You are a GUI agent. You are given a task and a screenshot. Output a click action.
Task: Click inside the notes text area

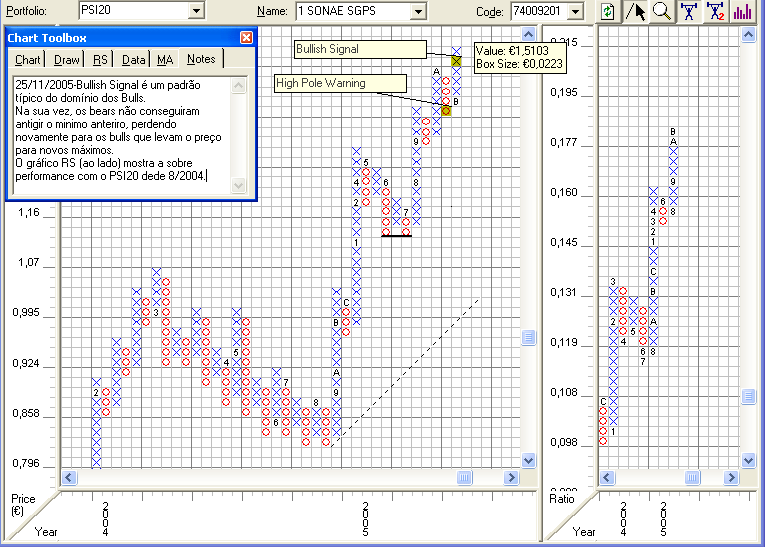tap(120, 135)
